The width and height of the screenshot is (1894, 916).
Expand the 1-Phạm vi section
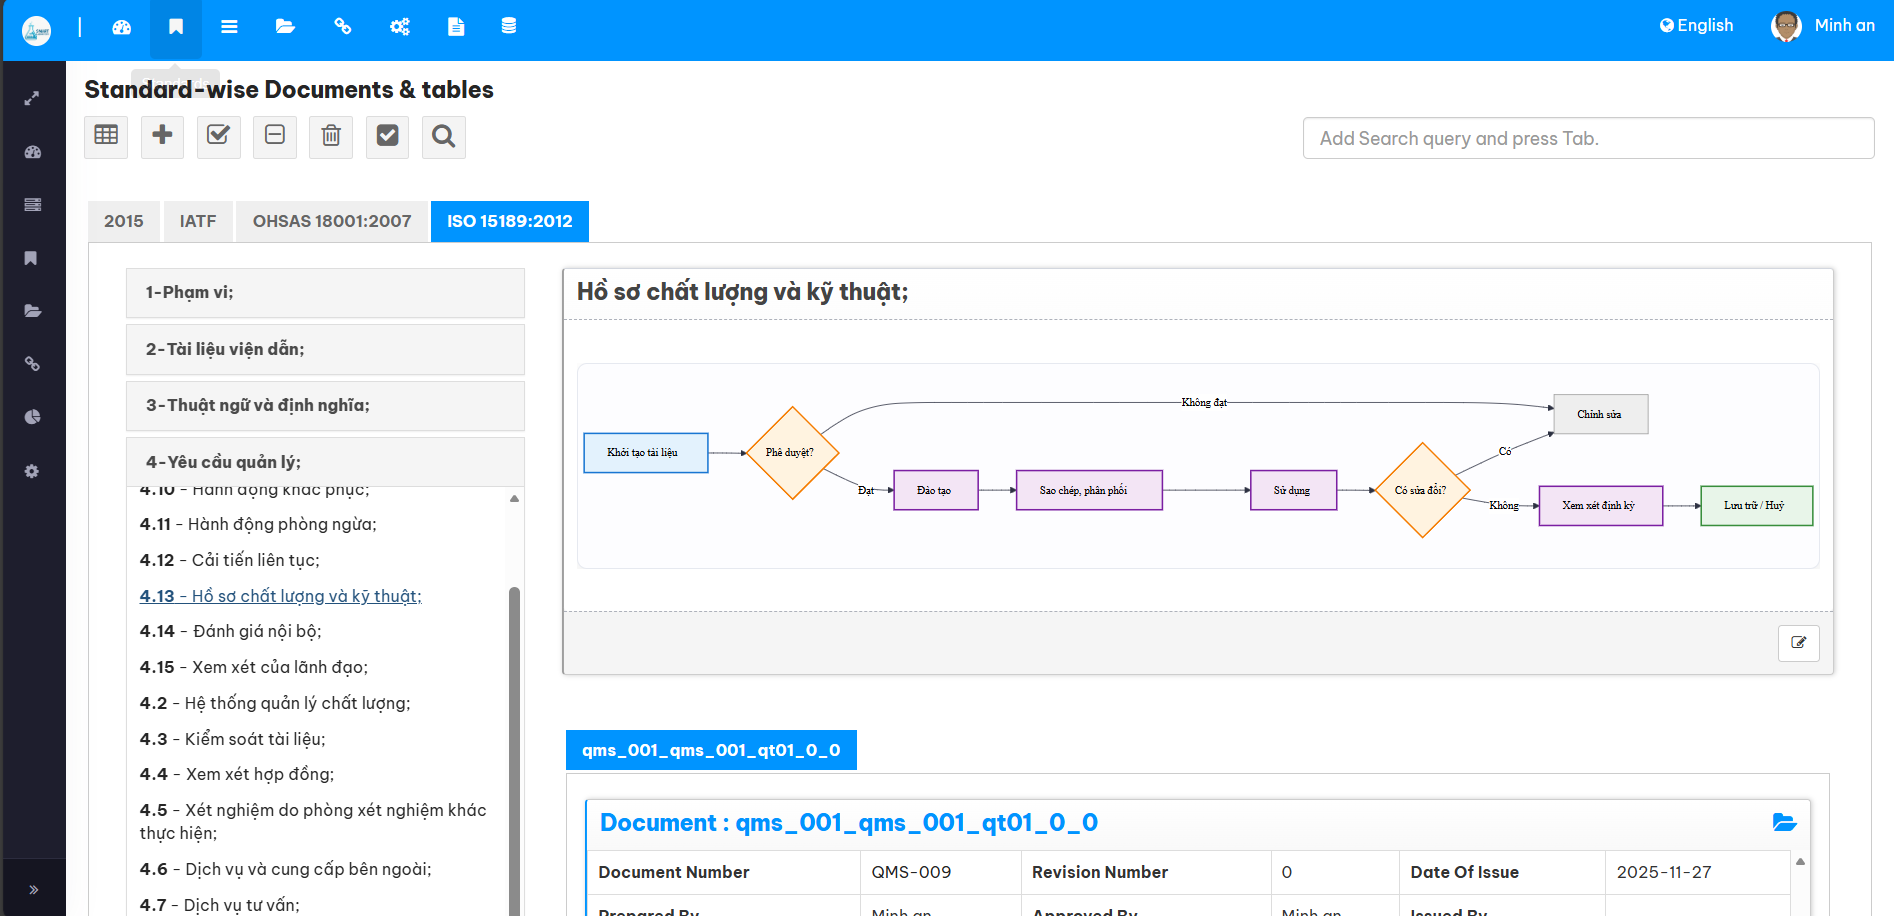(x=325, y=293)
